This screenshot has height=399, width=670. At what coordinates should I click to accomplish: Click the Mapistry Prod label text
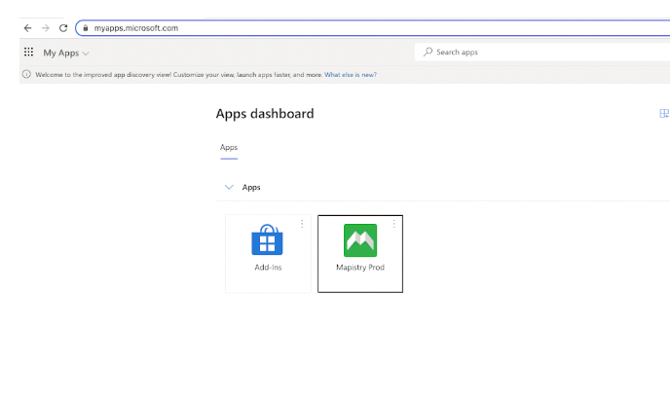pyautogui.click(x=360, y=267)
